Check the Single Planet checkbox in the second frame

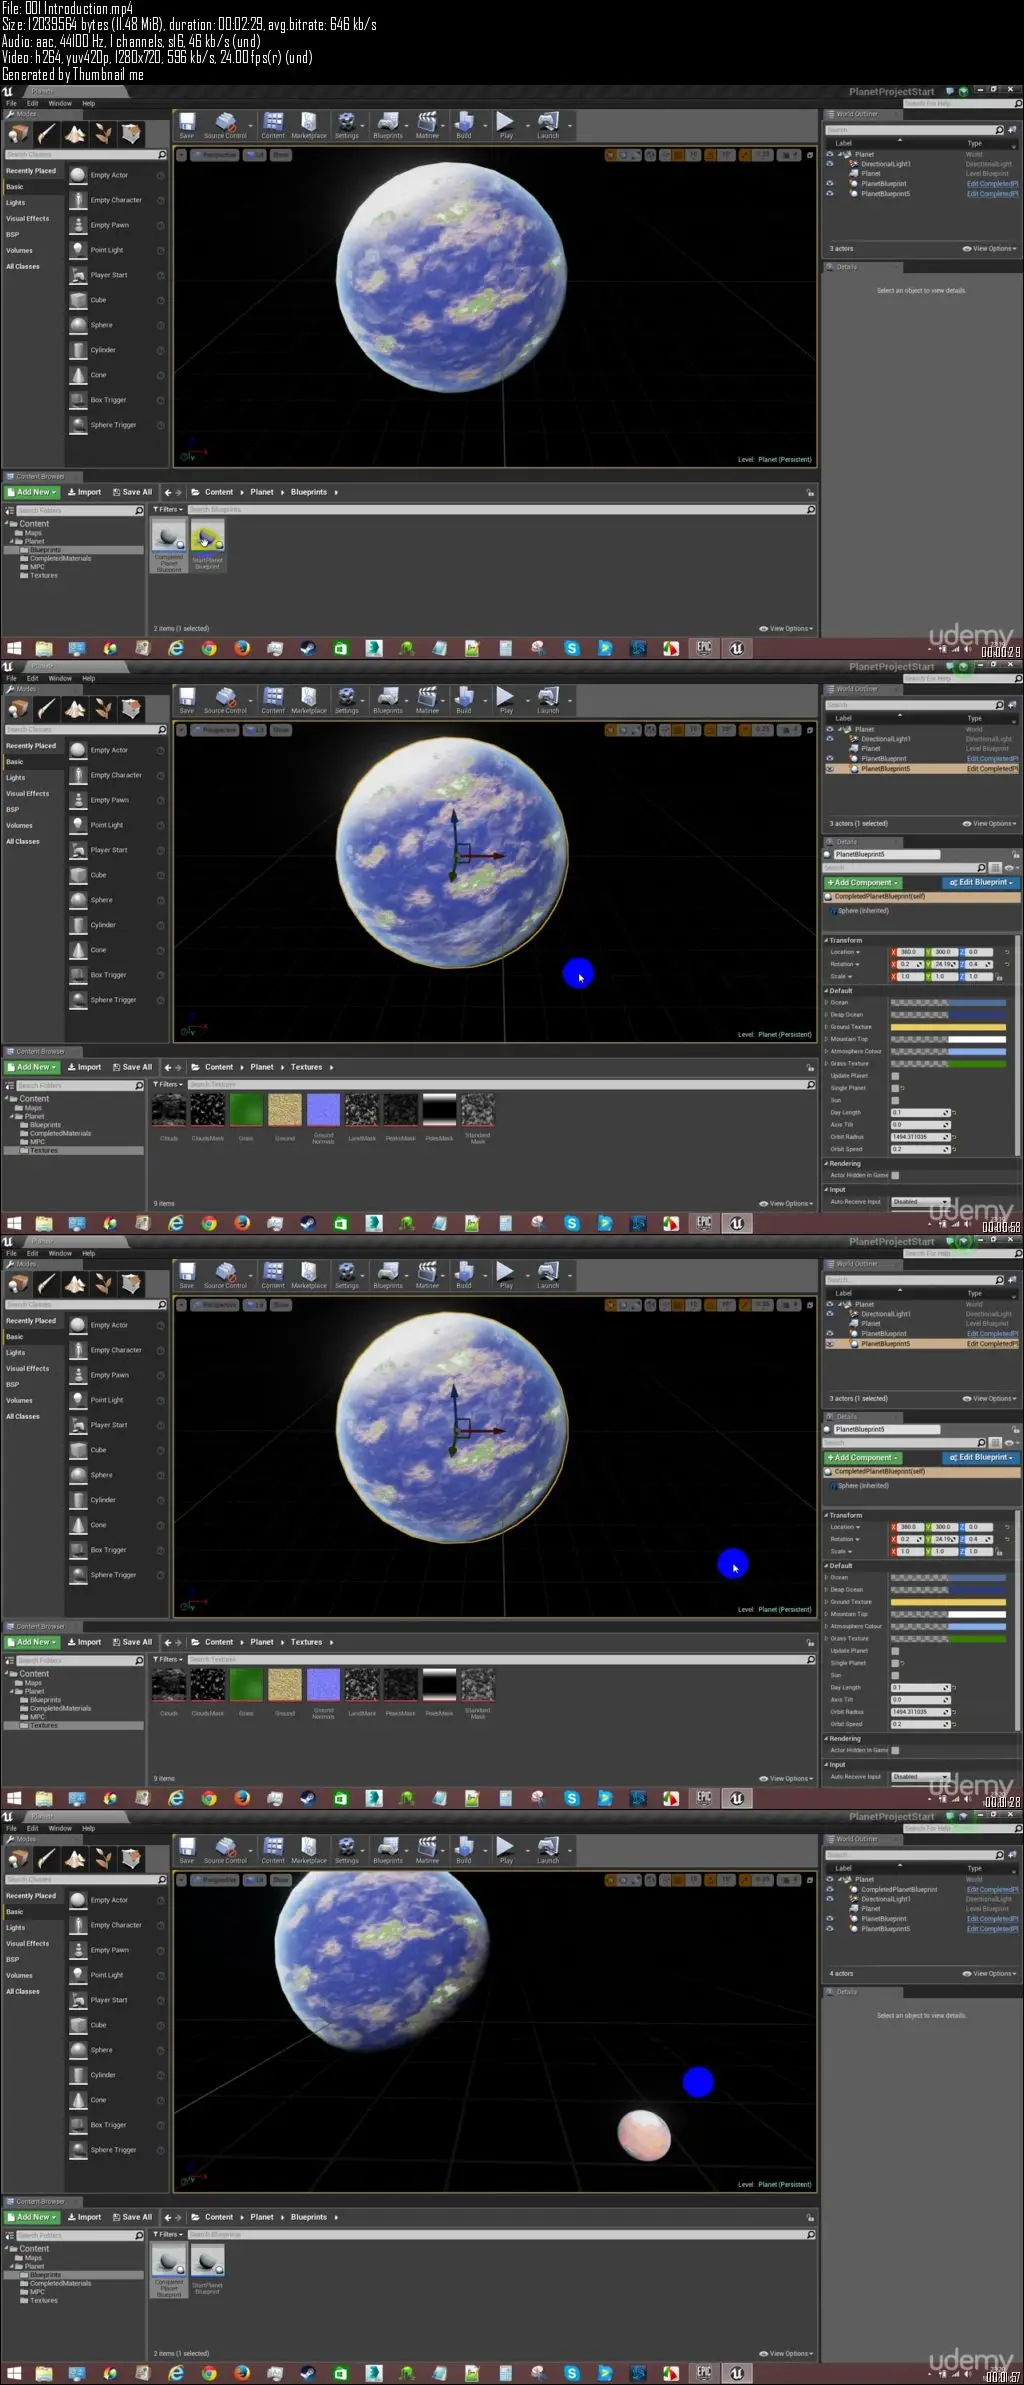pos(895,1088)
